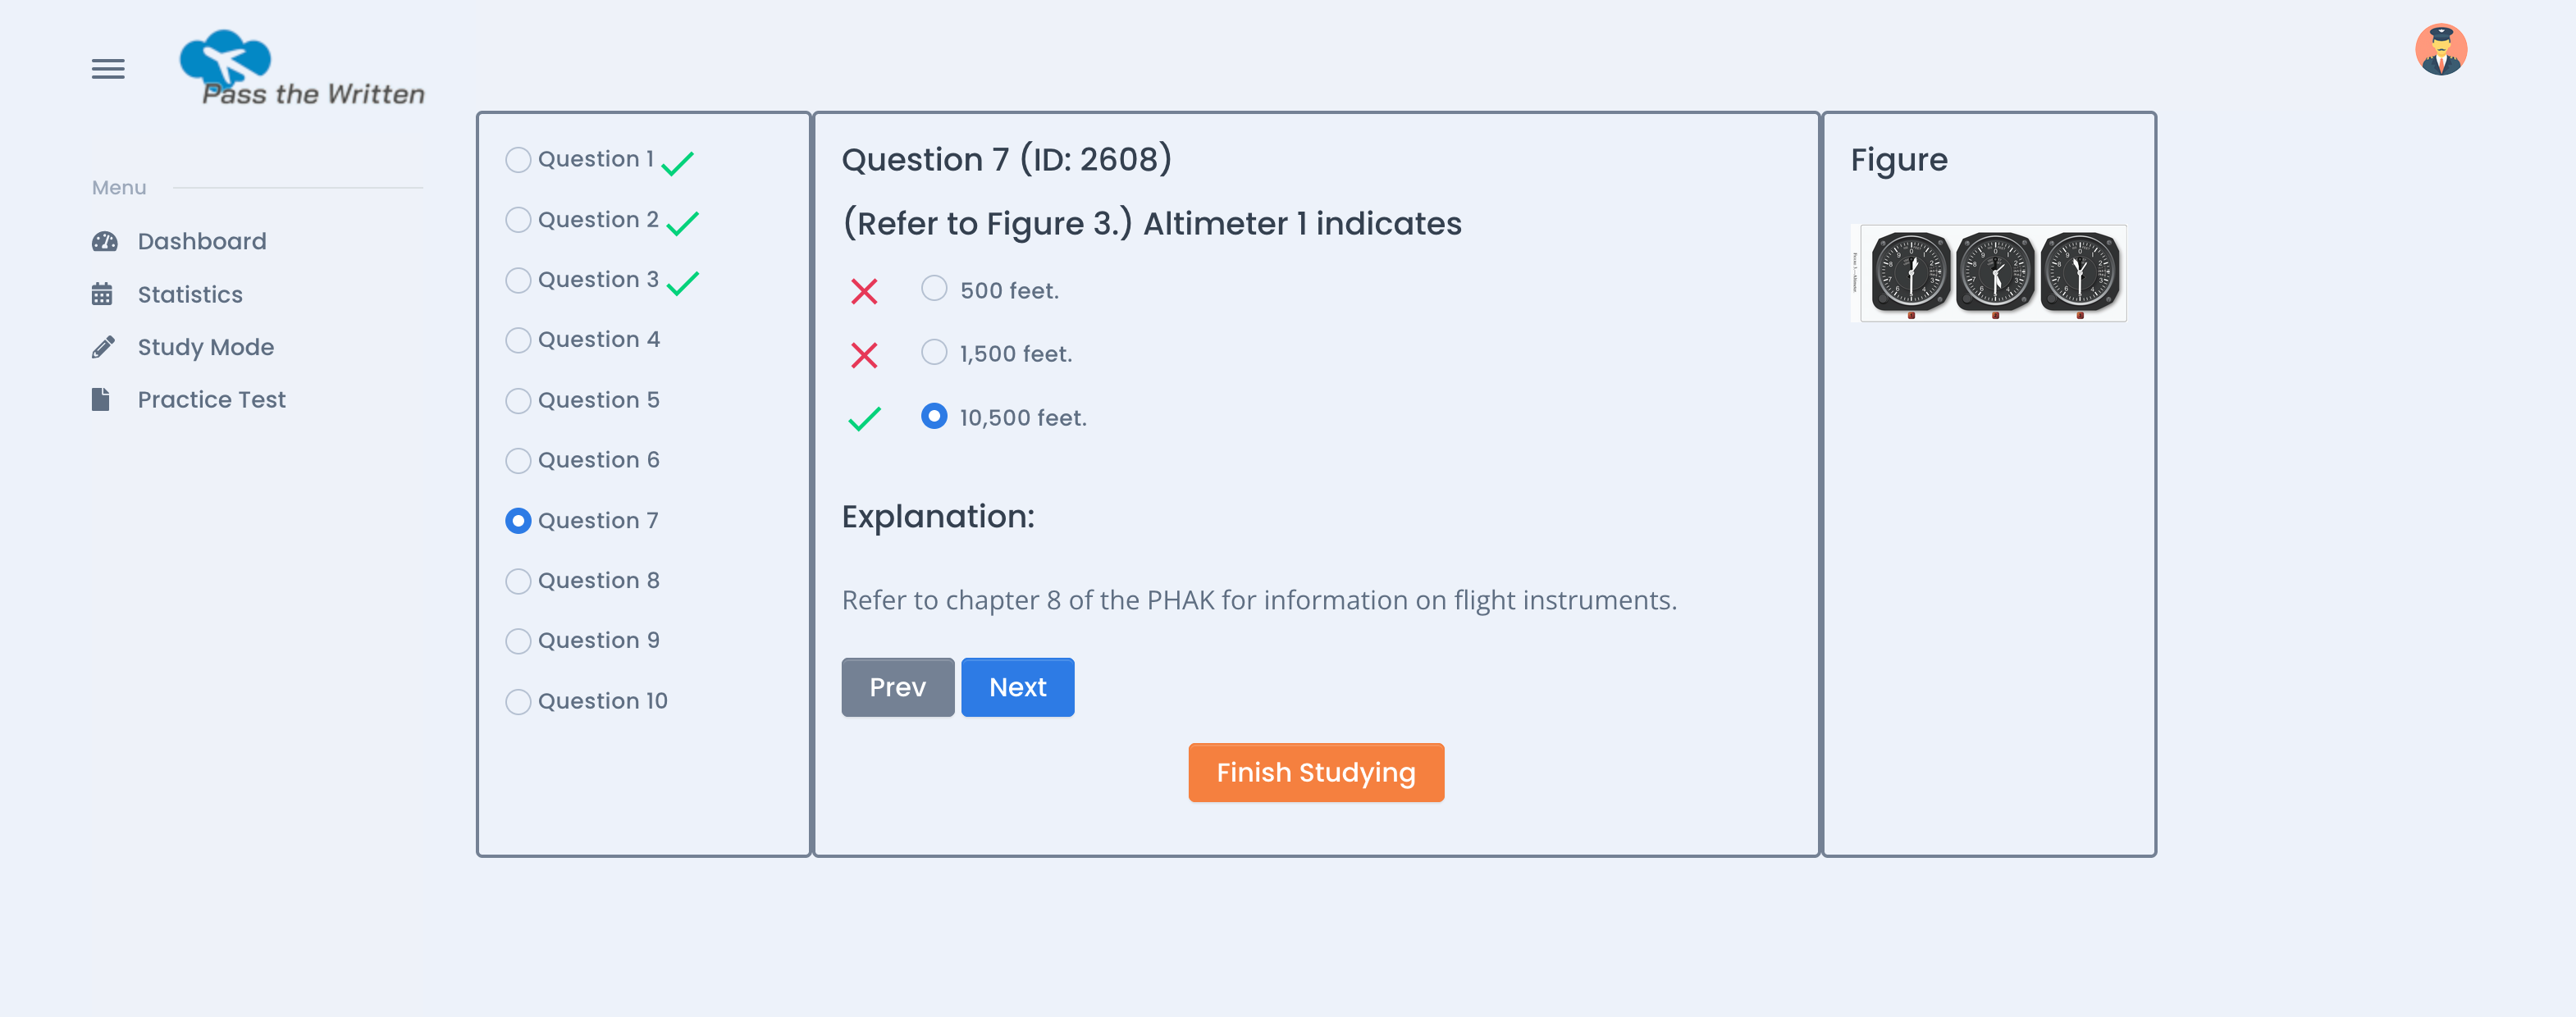The height and width of the screenshot is (1017, 2576).
Task: Click the Study Mode pencil icon
Action: click(x=103, y=347)
